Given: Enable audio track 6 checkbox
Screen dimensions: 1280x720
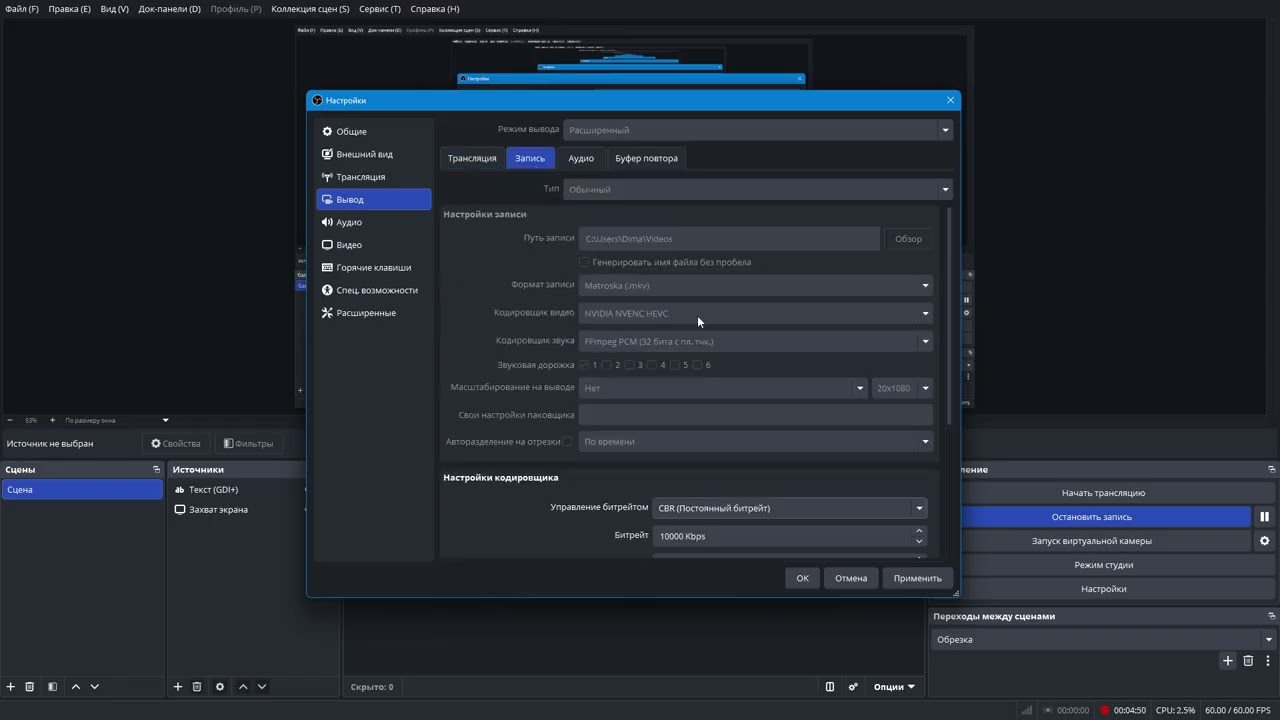Looking at the screenshot, I should coord(697,365).
